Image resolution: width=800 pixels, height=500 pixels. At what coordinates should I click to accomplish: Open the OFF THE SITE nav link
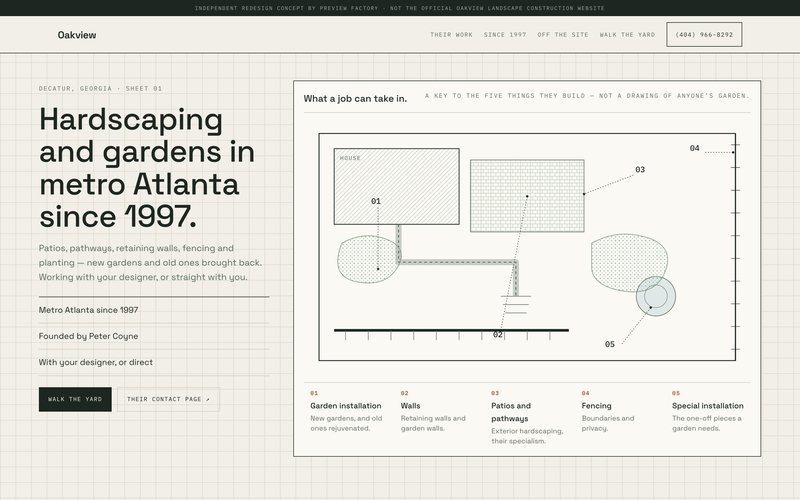click(562, 35)
